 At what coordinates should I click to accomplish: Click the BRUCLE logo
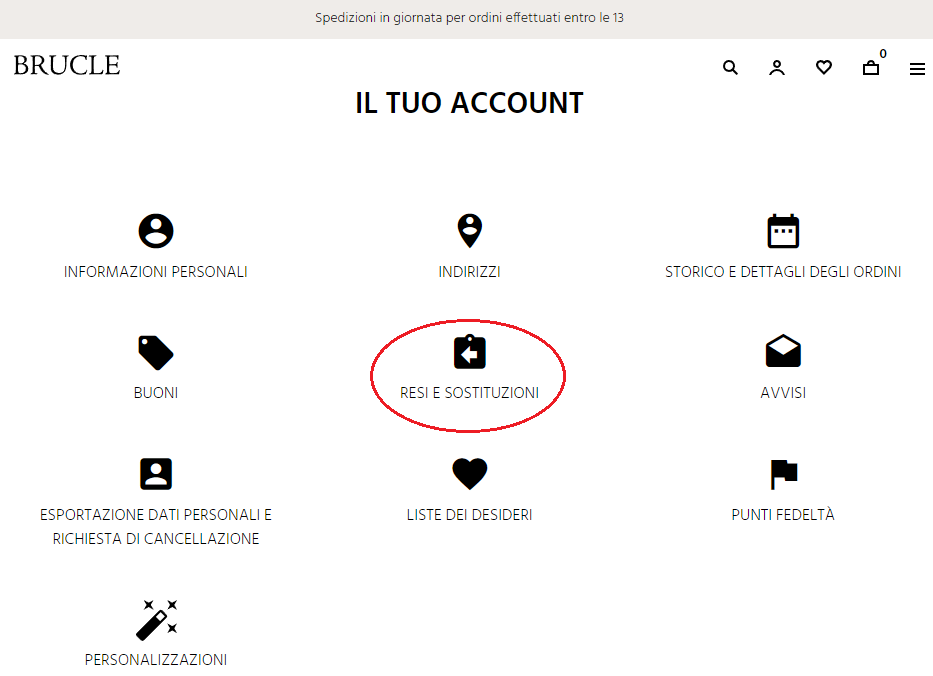(x=67, y=66)
